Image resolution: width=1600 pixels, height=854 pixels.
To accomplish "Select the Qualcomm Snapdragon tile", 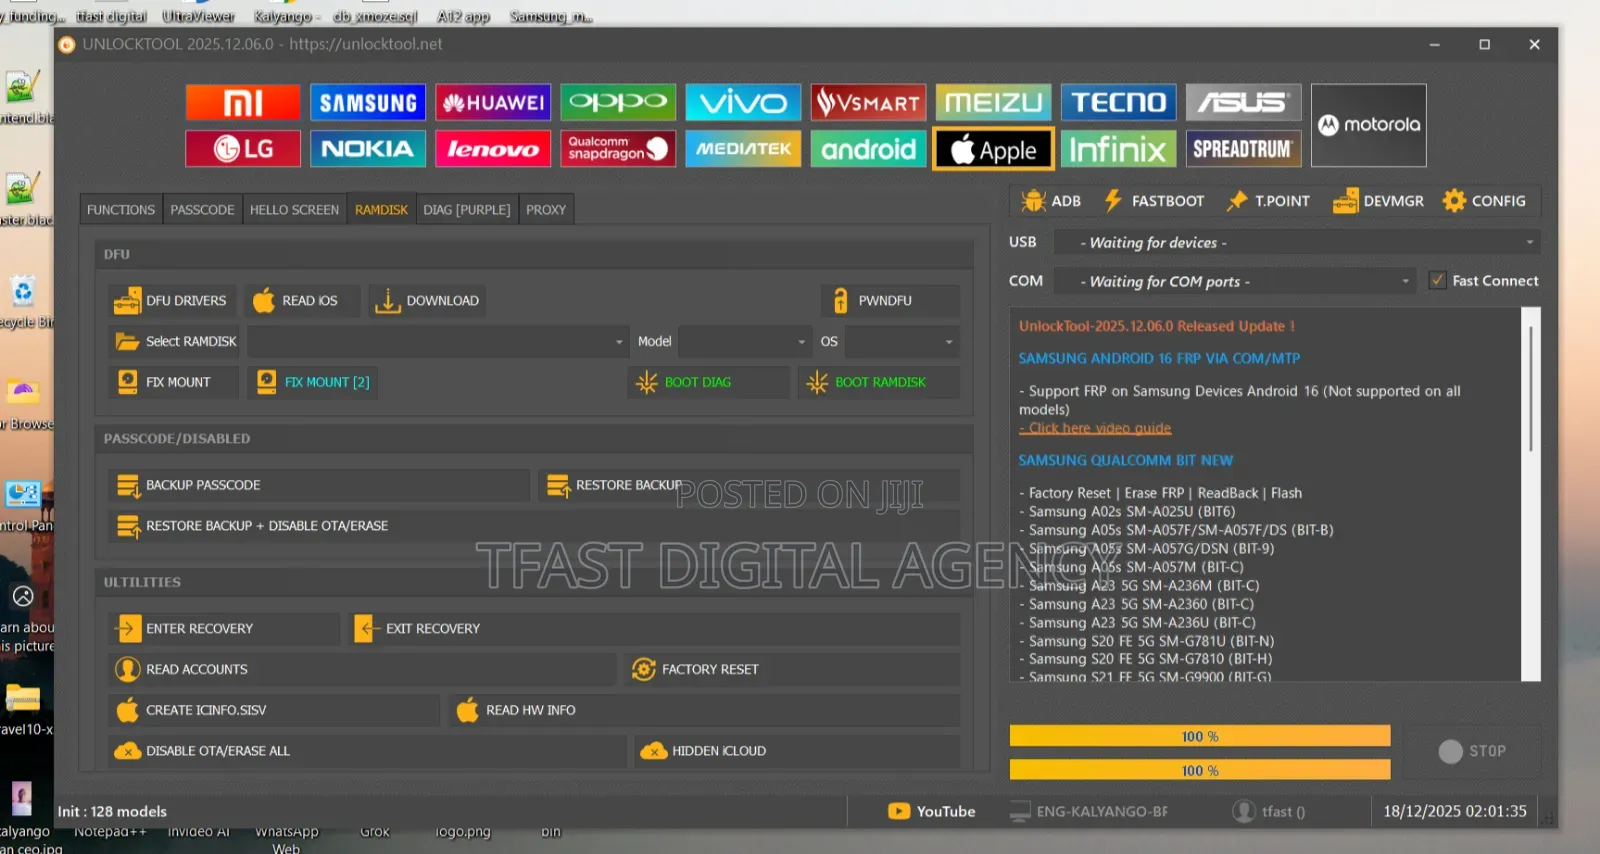I will [618, 149].
